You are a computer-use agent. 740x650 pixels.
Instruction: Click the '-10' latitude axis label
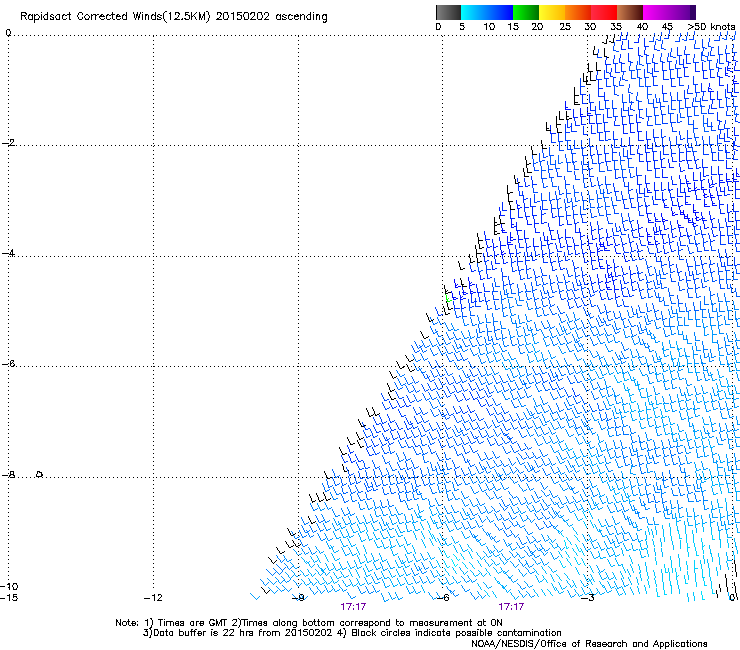click(9, 586)
